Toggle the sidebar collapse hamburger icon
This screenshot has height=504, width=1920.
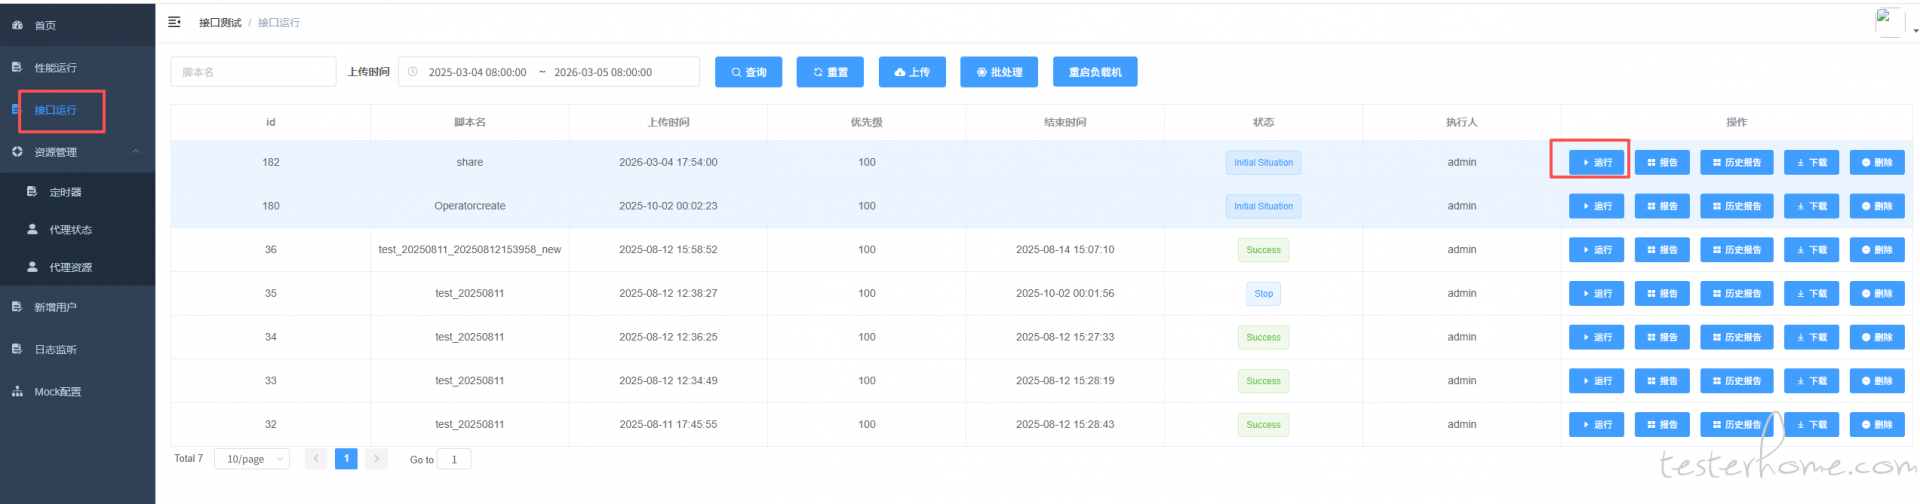174,22
